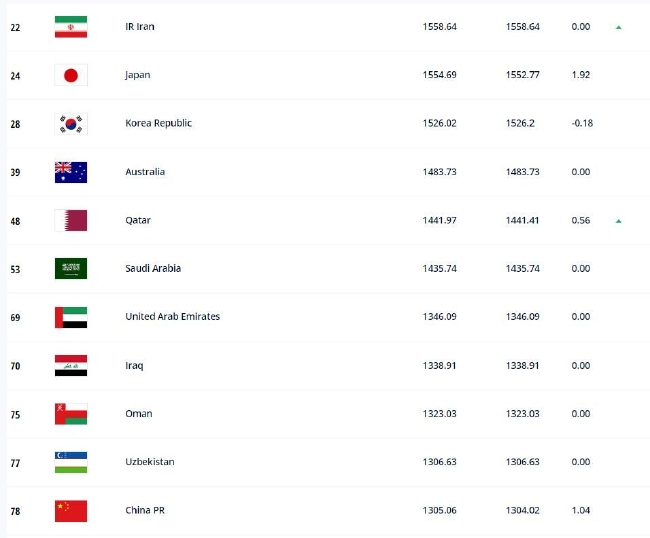This screenshot has width=650, height=538.
Task: Select the Uzbekistan team name
Action: tap(150, 462)
